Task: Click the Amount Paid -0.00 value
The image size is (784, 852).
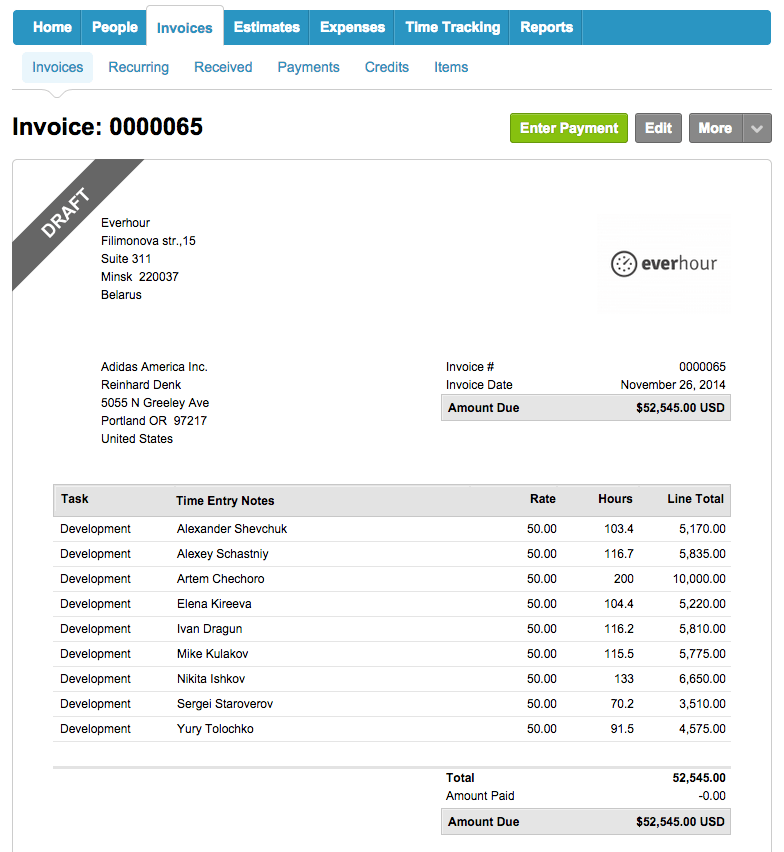Action: (712, 796)
